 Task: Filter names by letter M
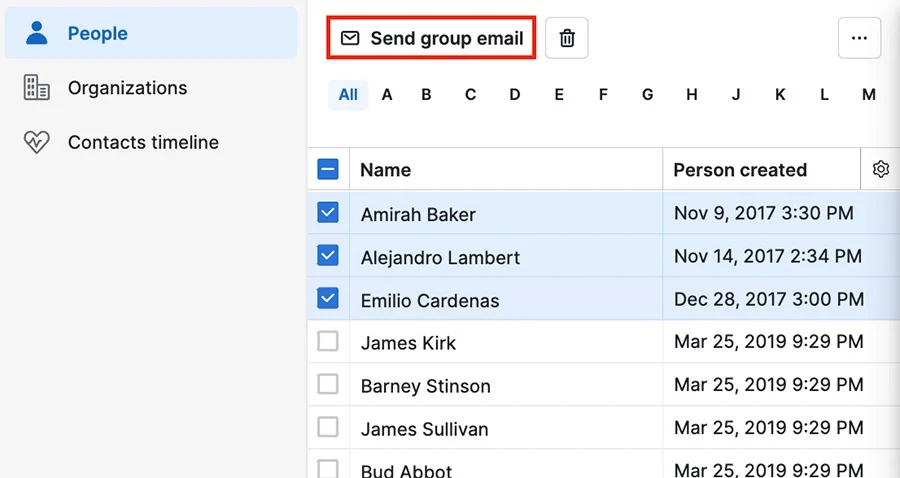click(x=868, y=94)
